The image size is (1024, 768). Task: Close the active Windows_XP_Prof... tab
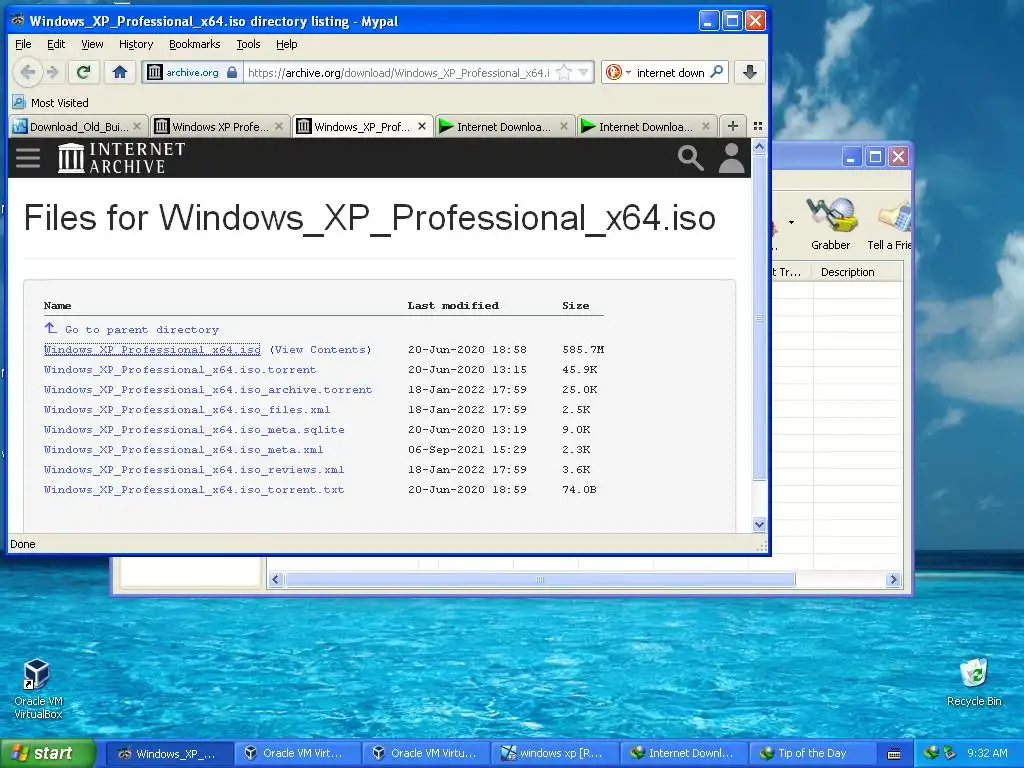pyautogui.click(x=422, y=126)
